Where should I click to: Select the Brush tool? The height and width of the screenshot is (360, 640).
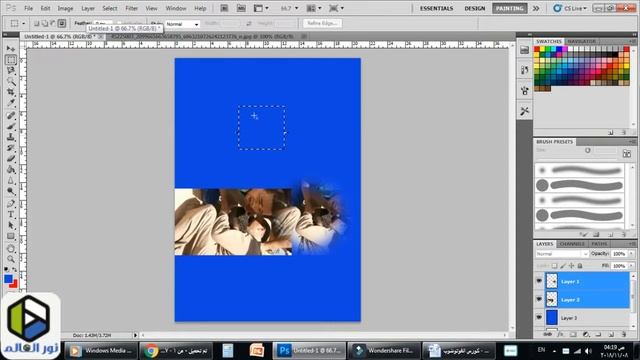click(11, 126)
